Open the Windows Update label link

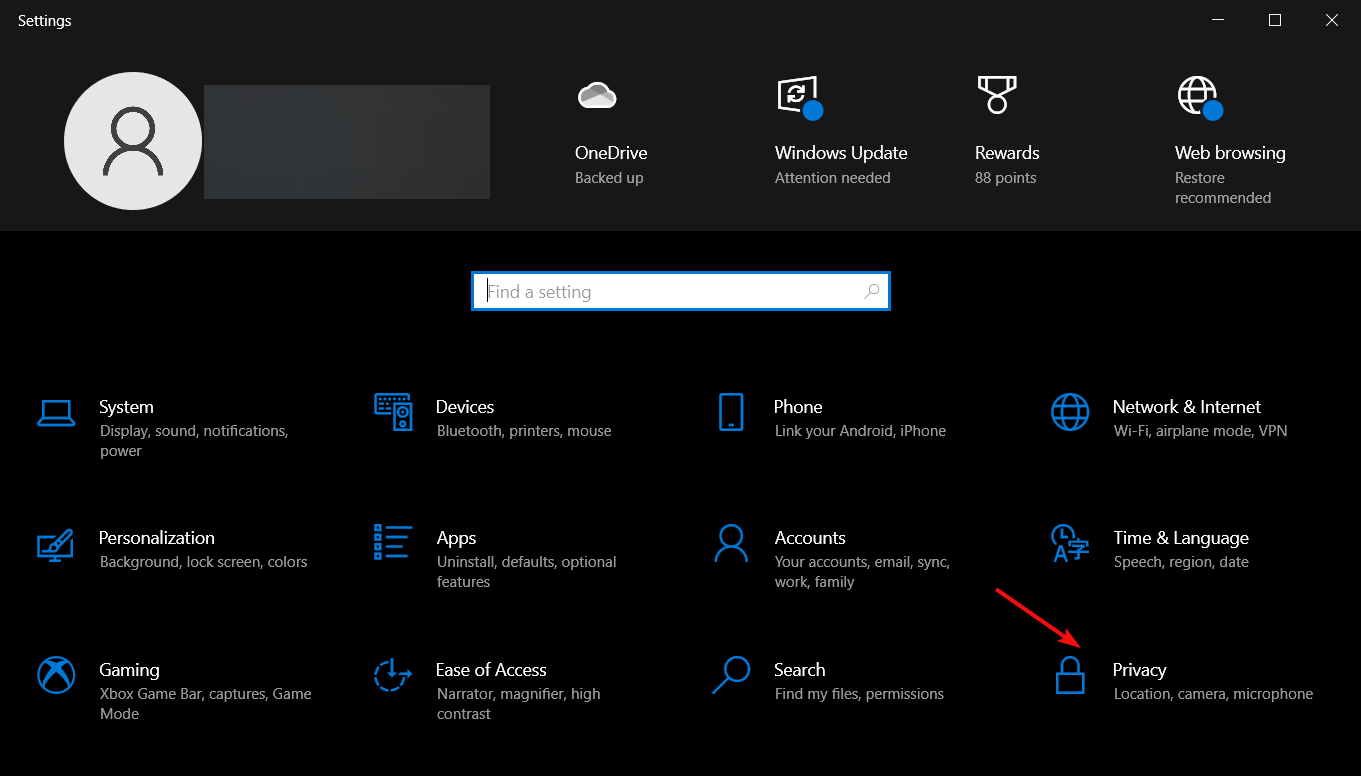click(x=841, y=153)
